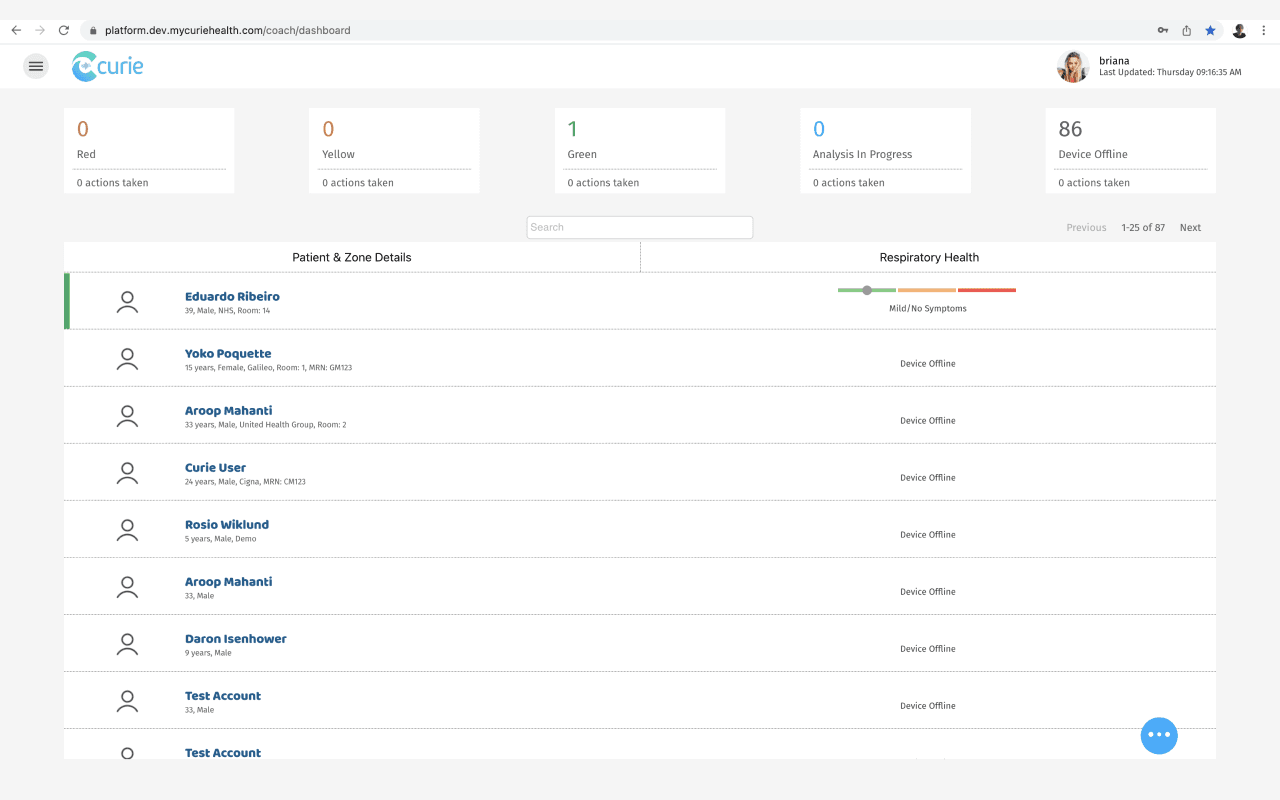The width and height of the screenshot is (1280, 800).
Task: Open the Aroop Mahanti United Health Group record
Action: pos(228,410)
